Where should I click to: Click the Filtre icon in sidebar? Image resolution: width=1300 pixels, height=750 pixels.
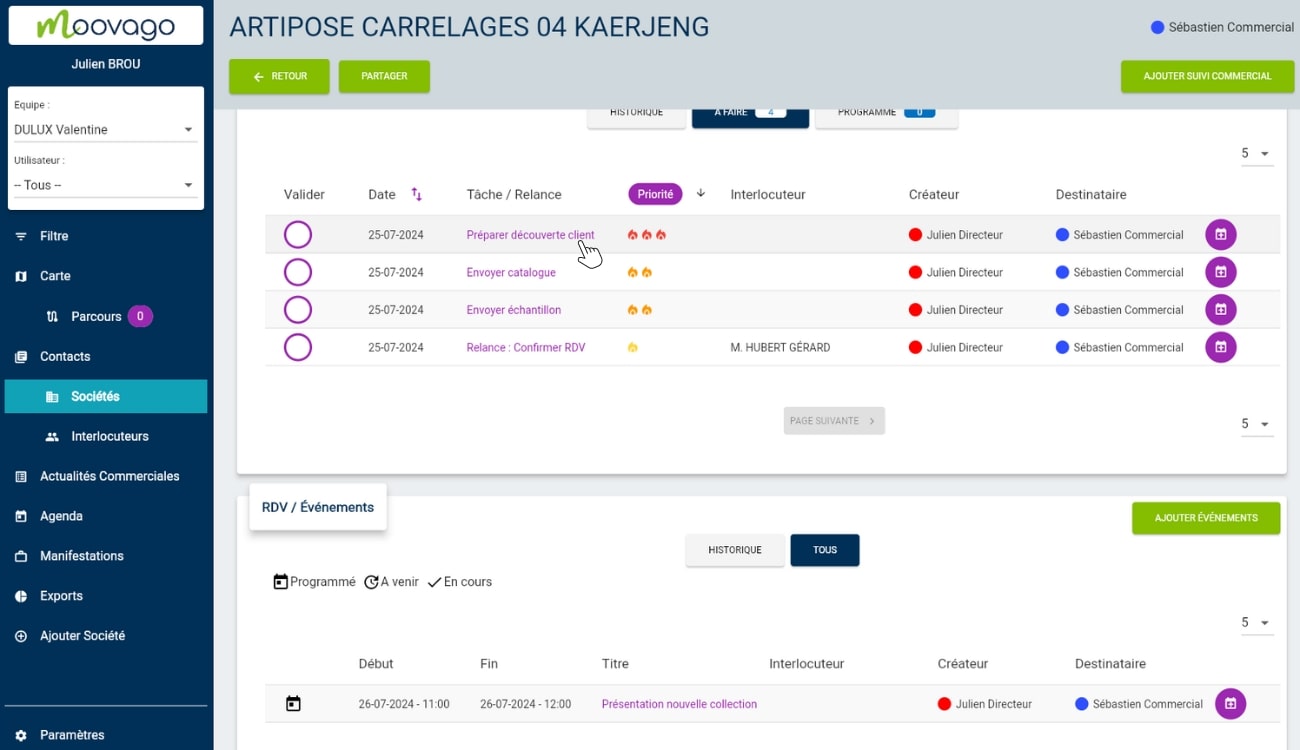click(21, 236)
